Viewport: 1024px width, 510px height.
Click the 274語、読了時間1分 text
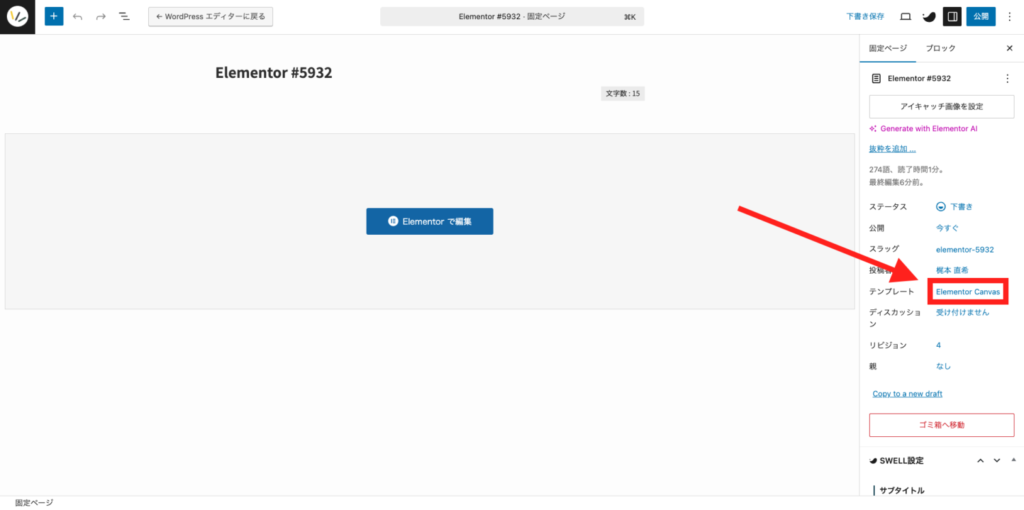[x=905, y=169]
